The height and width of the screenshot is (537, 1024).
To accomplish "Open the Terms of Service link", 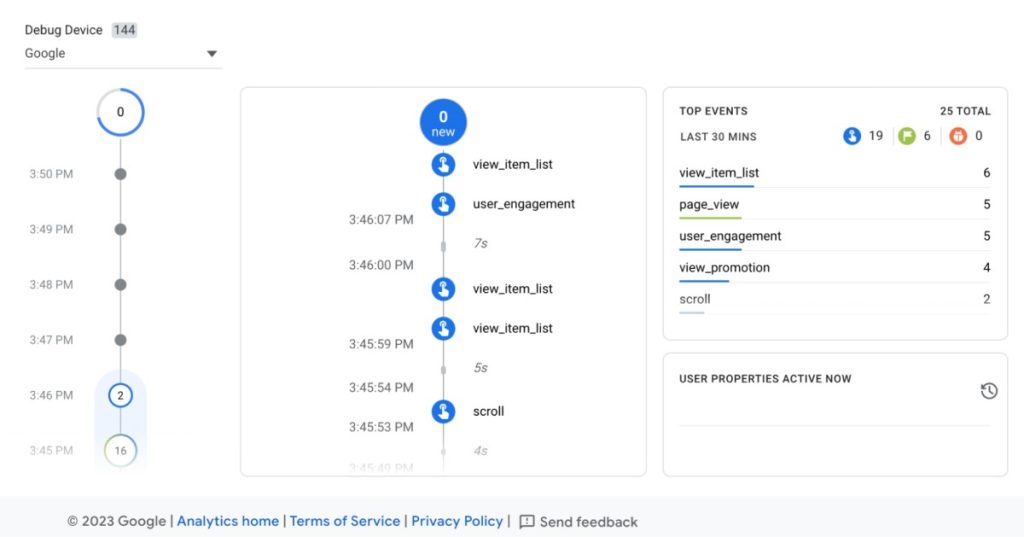I will (345, 521).
